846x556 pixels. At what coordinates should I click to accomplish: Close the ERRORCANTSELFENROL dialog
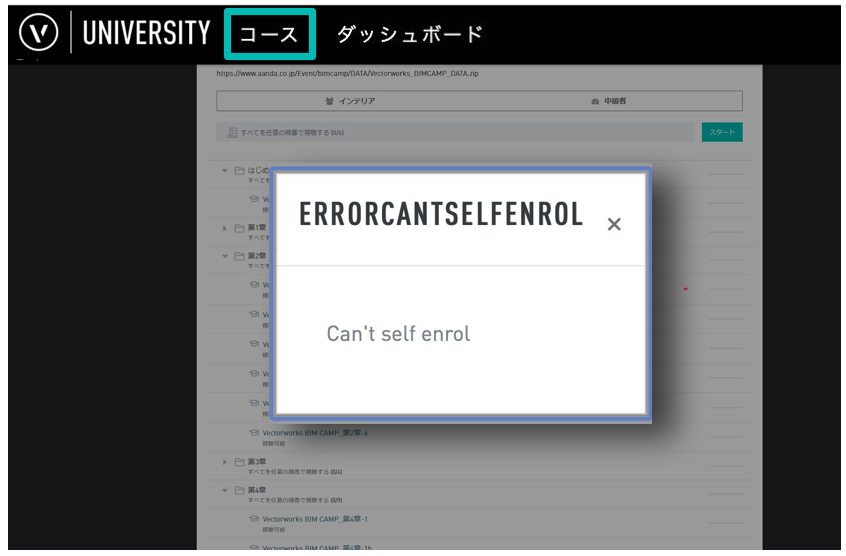pyautogui.click(x=614, y=225)
